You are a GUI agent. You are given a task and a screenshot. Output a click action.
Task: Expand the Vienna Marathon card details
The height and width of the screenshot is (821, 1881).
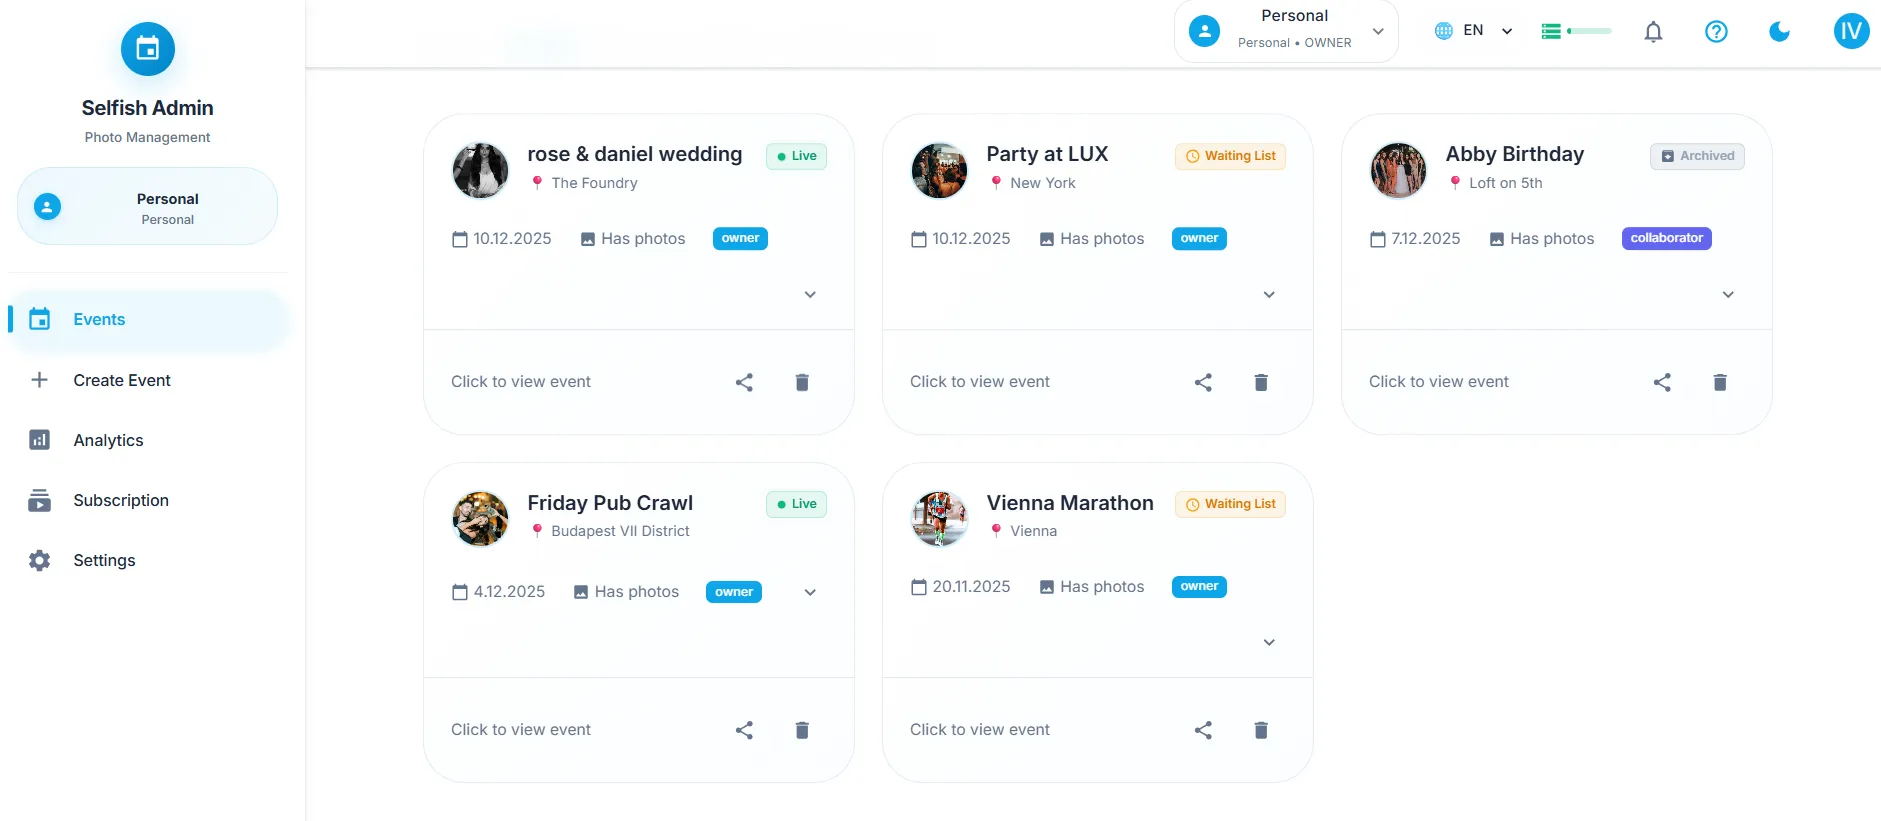tap(1269, 643)
